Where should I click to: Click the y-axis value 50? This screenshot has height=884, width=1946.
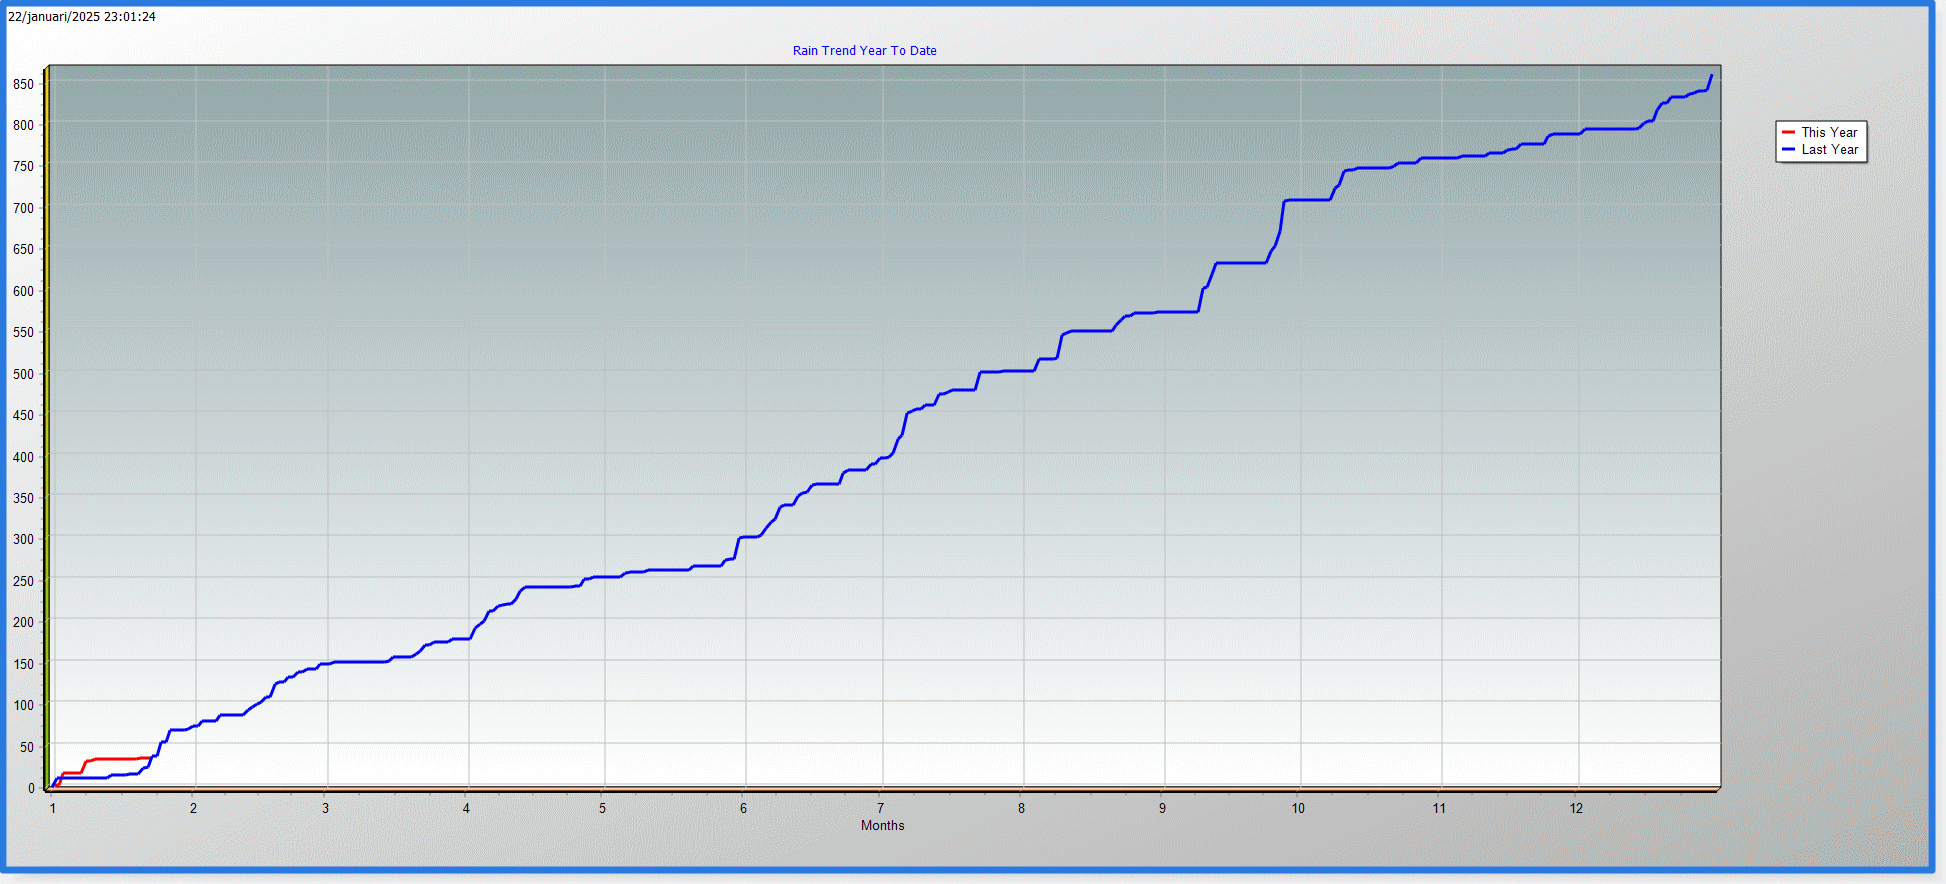point(27,747)
